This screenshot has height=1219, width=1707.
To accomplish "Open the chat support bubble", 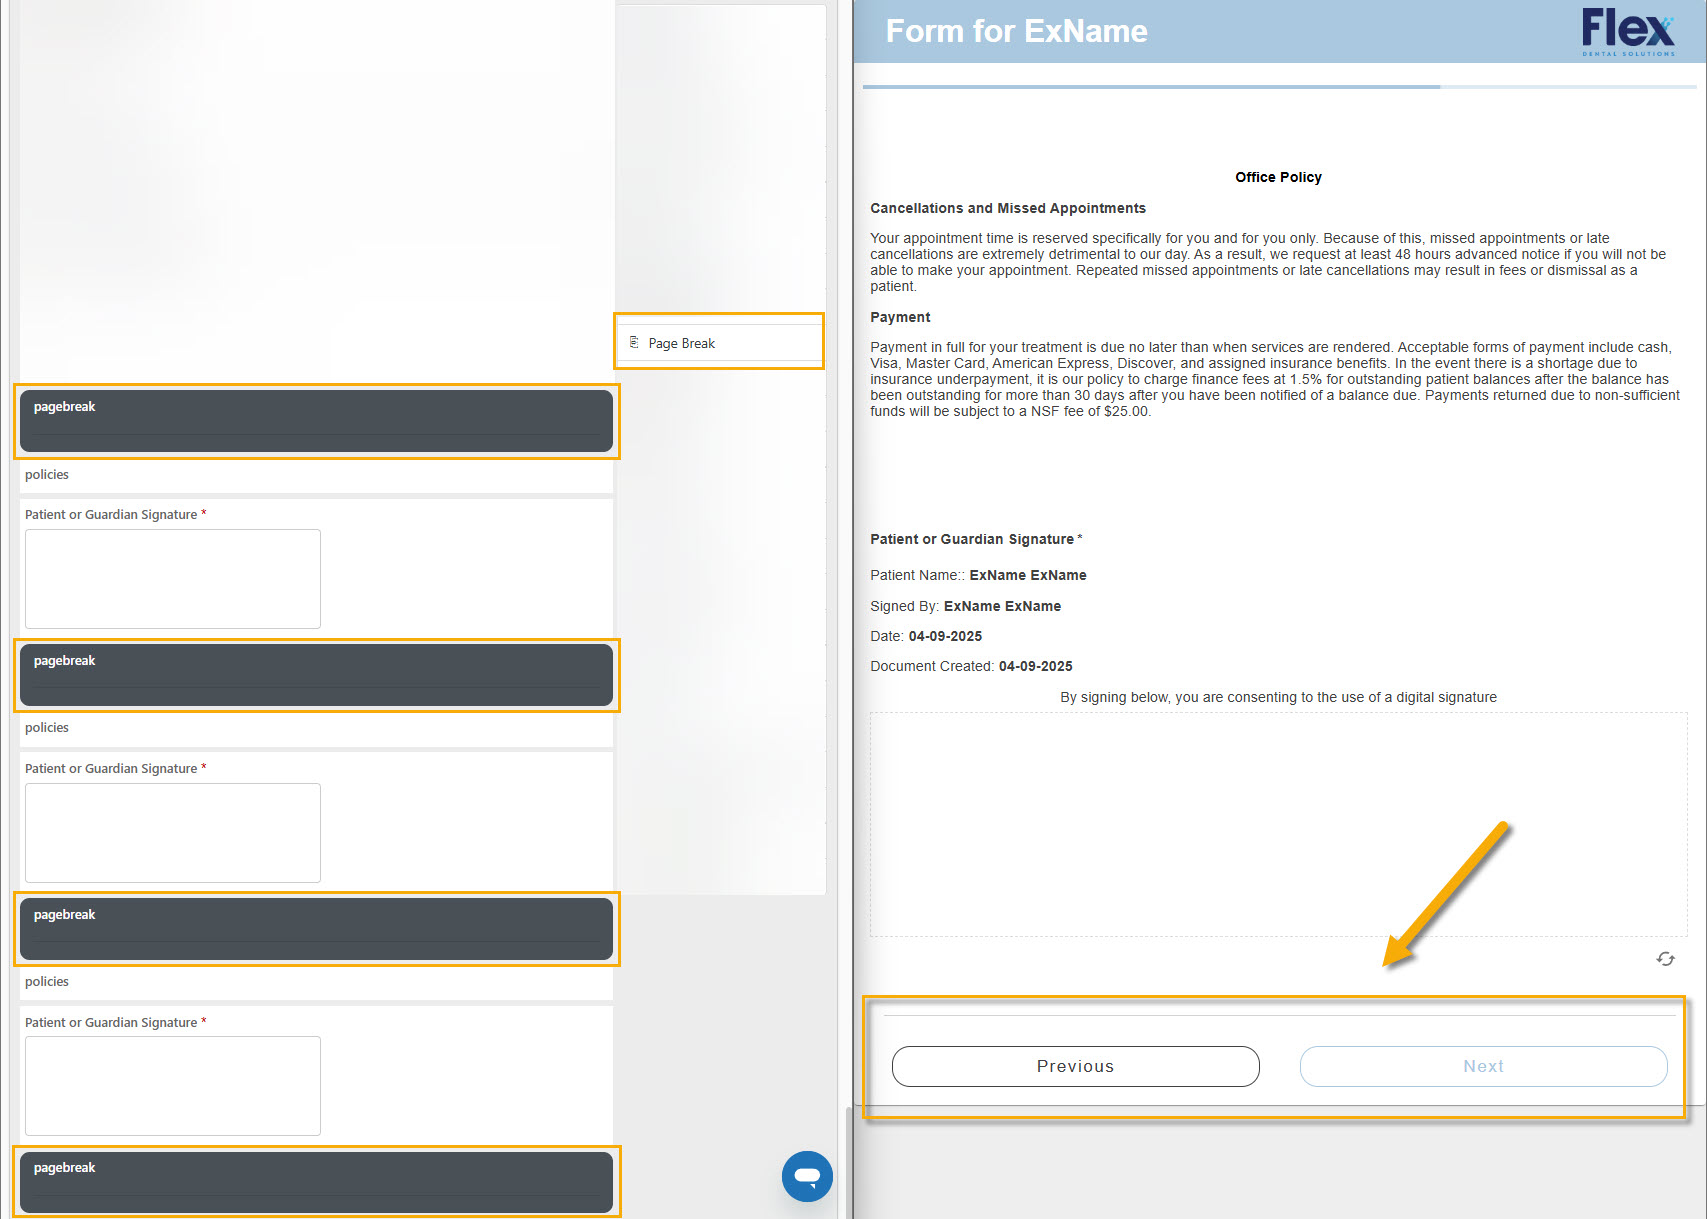I will [x=807, y=1176].
